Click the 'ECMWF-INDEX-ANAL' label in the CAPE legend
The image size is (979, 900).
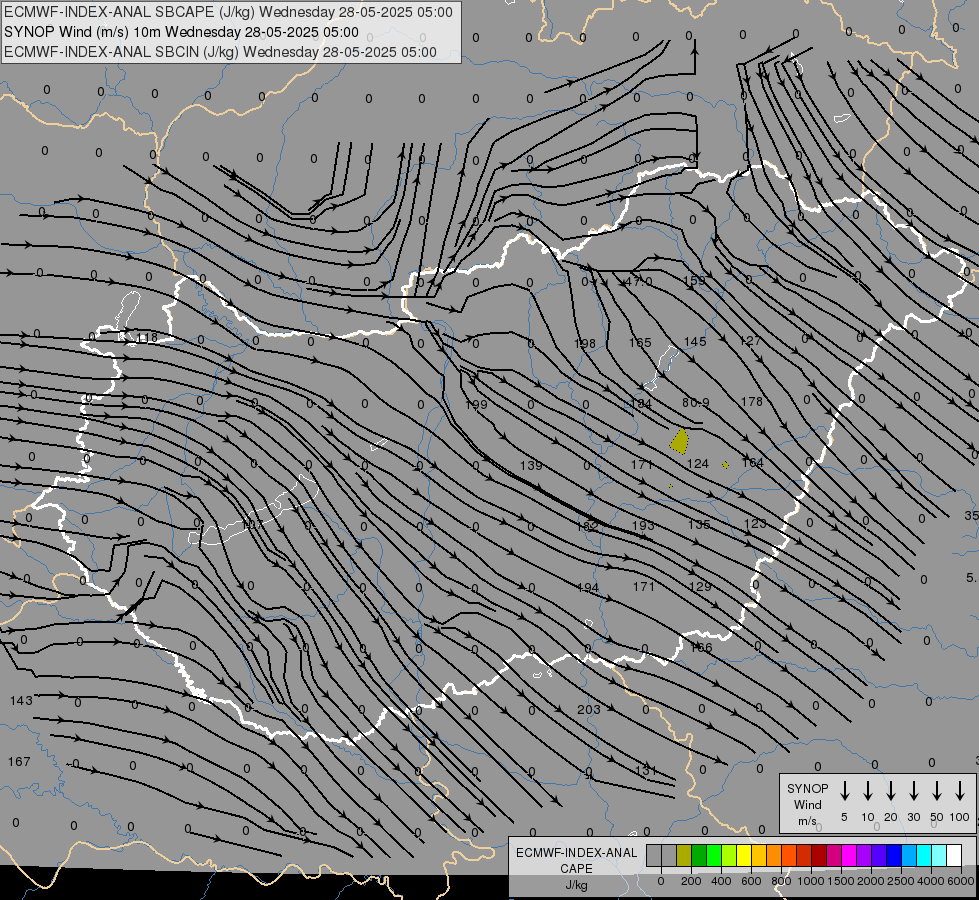pos(576,853)
